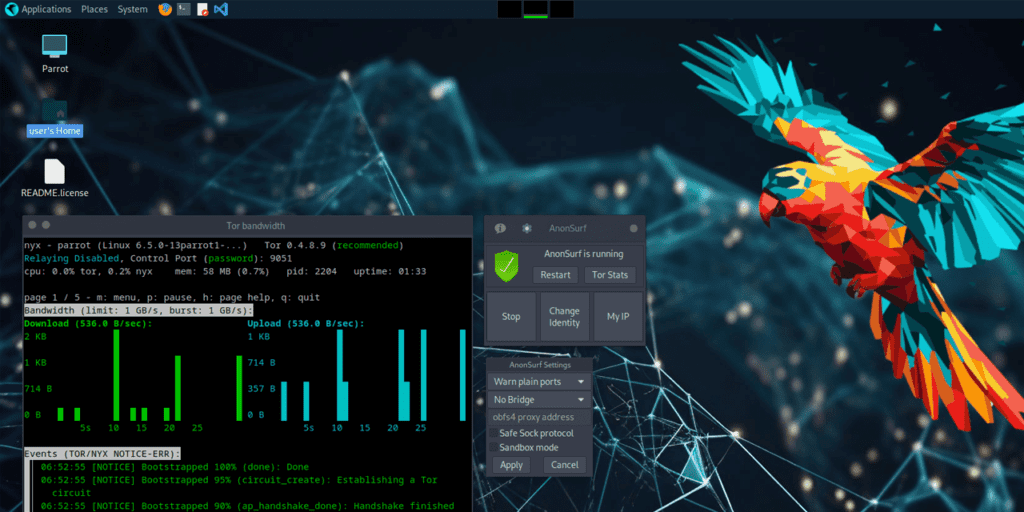The height and width of the screenshot is (512, 1024).
Task: Expand the No Bridge dropdown
Action: click(x=539, y=400)
